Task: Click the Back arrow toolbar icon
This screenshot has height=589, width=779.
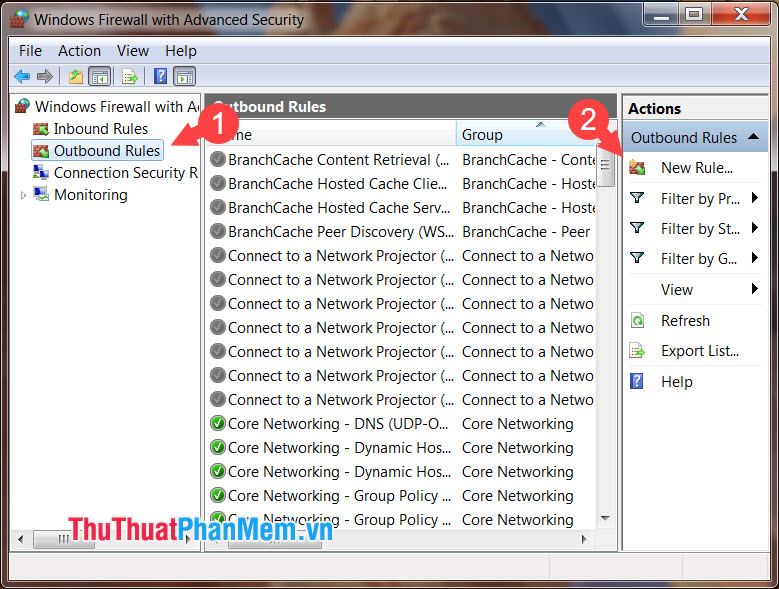Action: pyautogui.click(x=22, y=76)
